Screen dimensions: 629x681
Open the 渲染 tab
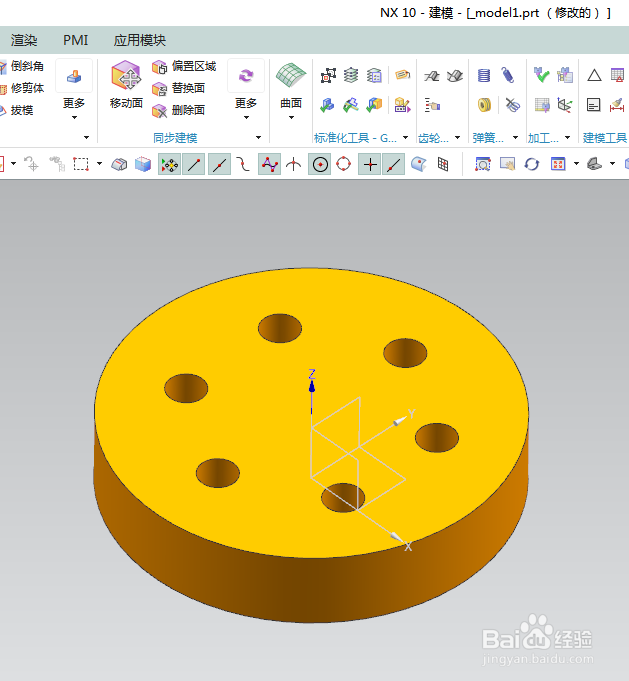(24, 40)
